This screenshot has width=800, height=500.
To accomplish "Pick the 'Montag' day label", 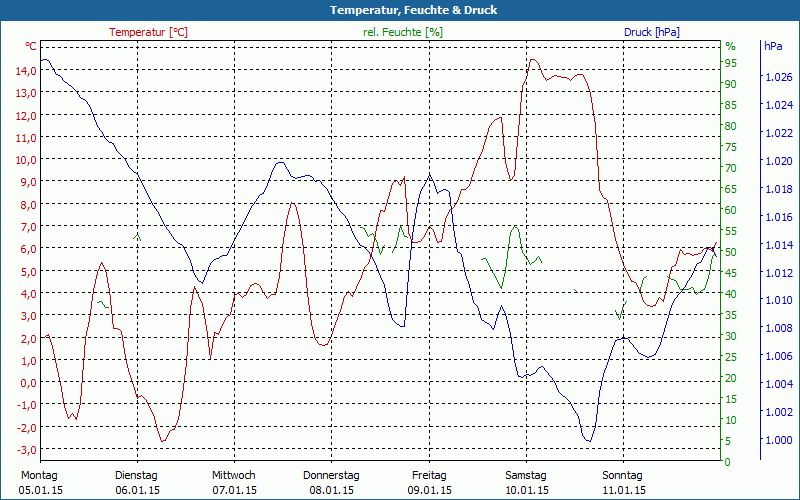I will 39,475.
